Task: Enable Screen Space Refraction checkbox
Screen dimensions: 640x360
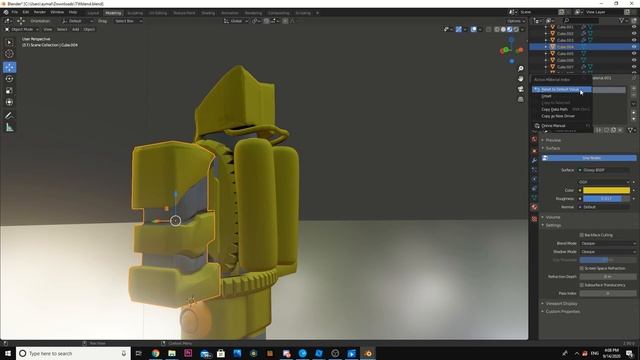Action: [582, 268]
